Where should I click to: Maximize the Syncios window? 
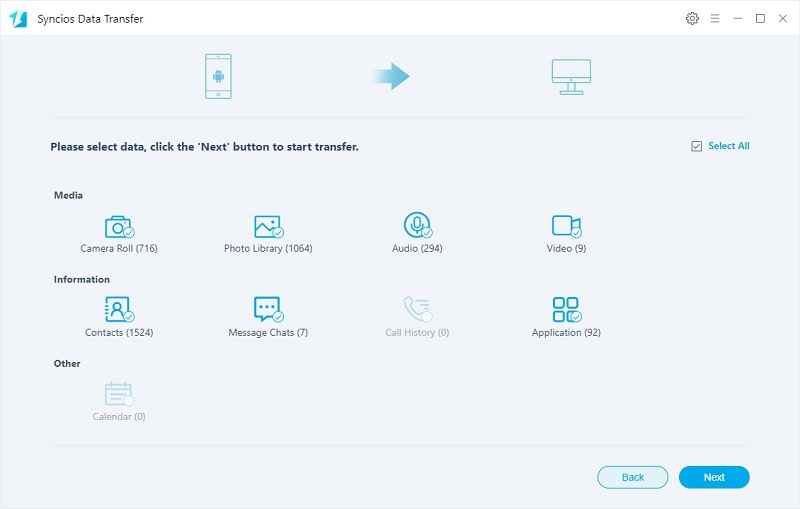coord(760,18)
